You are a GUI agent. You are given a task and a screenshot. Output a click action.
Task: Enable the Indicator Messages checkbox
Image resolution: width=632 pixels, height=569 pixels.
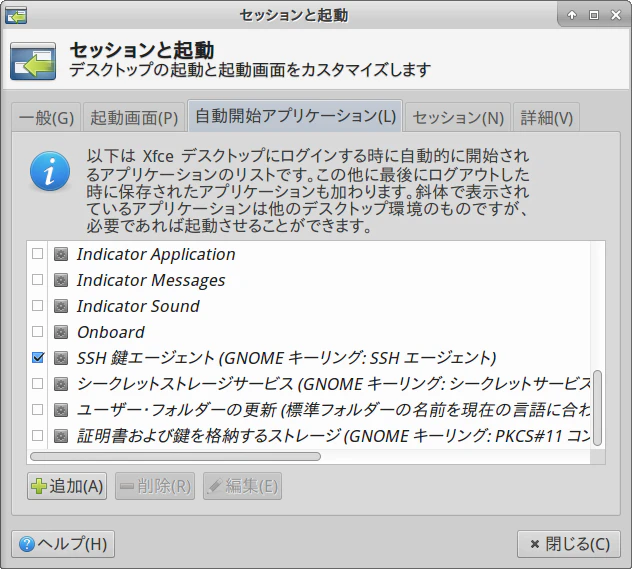coord(37,280)
